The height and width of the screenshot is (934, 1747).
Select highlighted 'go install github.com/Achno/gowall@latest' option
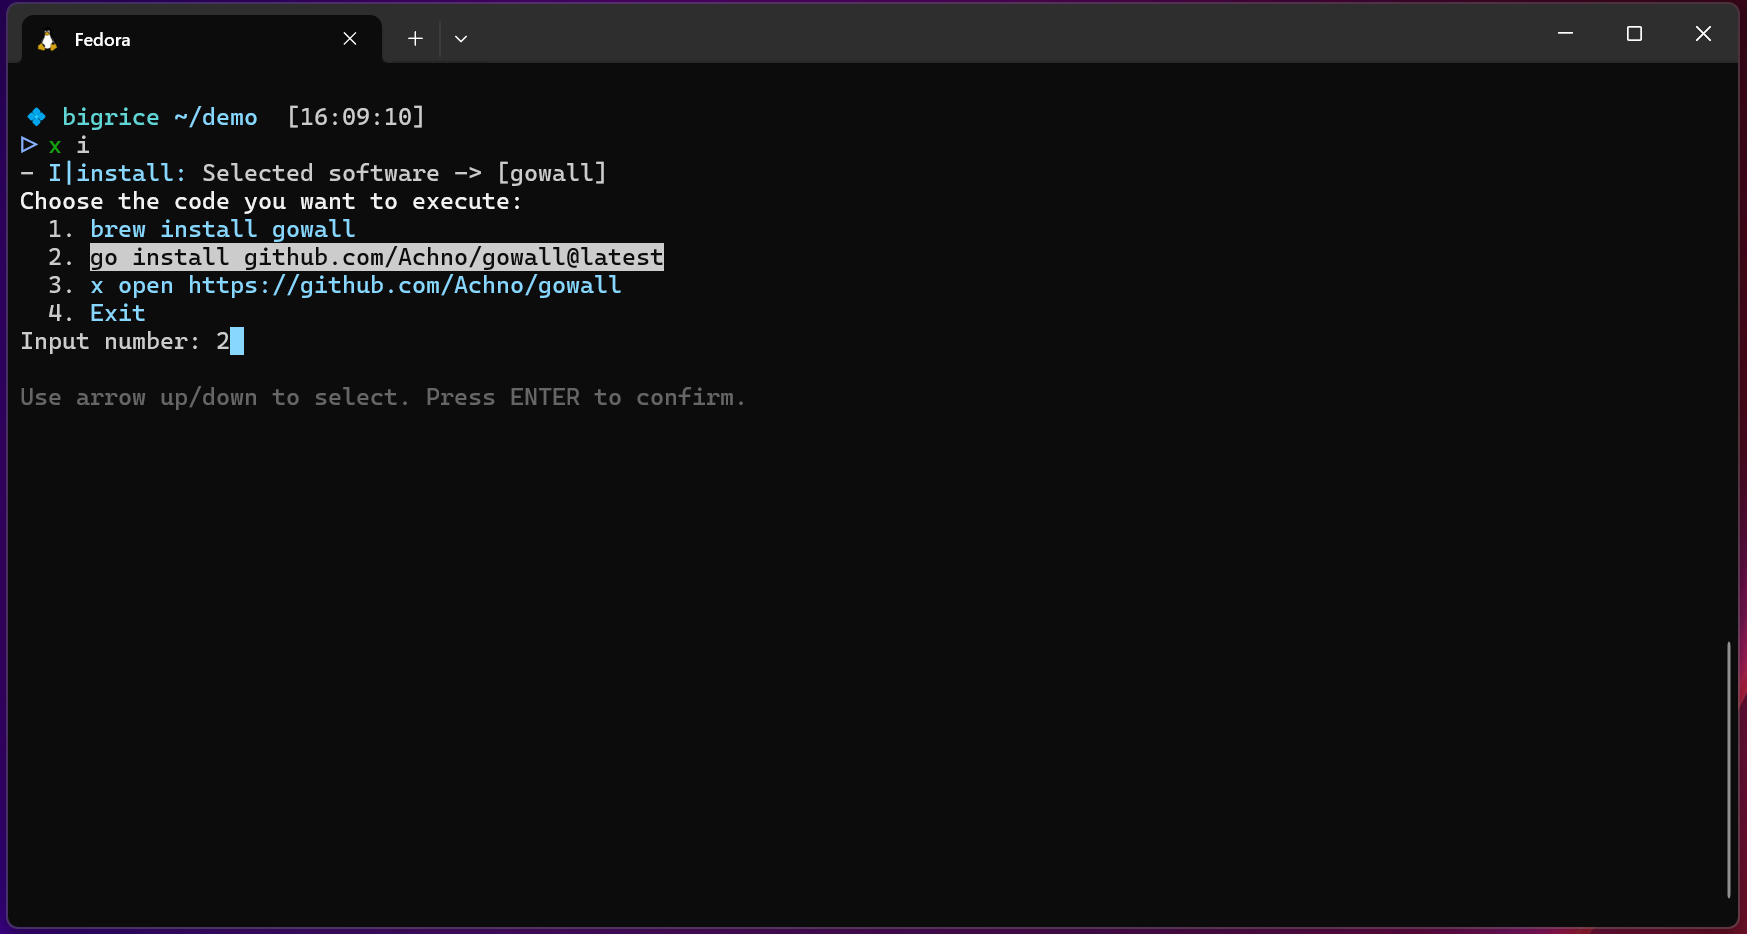[x=377, y=257]
